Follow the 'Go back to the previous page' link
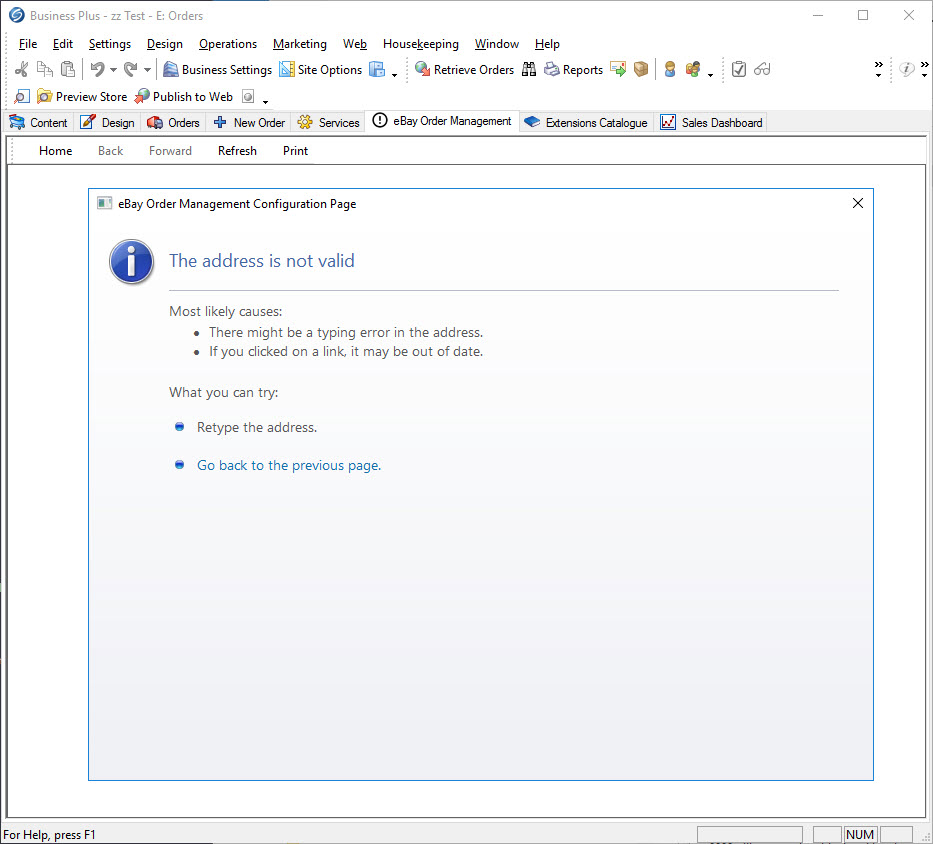The image size is (933, 844). click(x=288, y=466)
